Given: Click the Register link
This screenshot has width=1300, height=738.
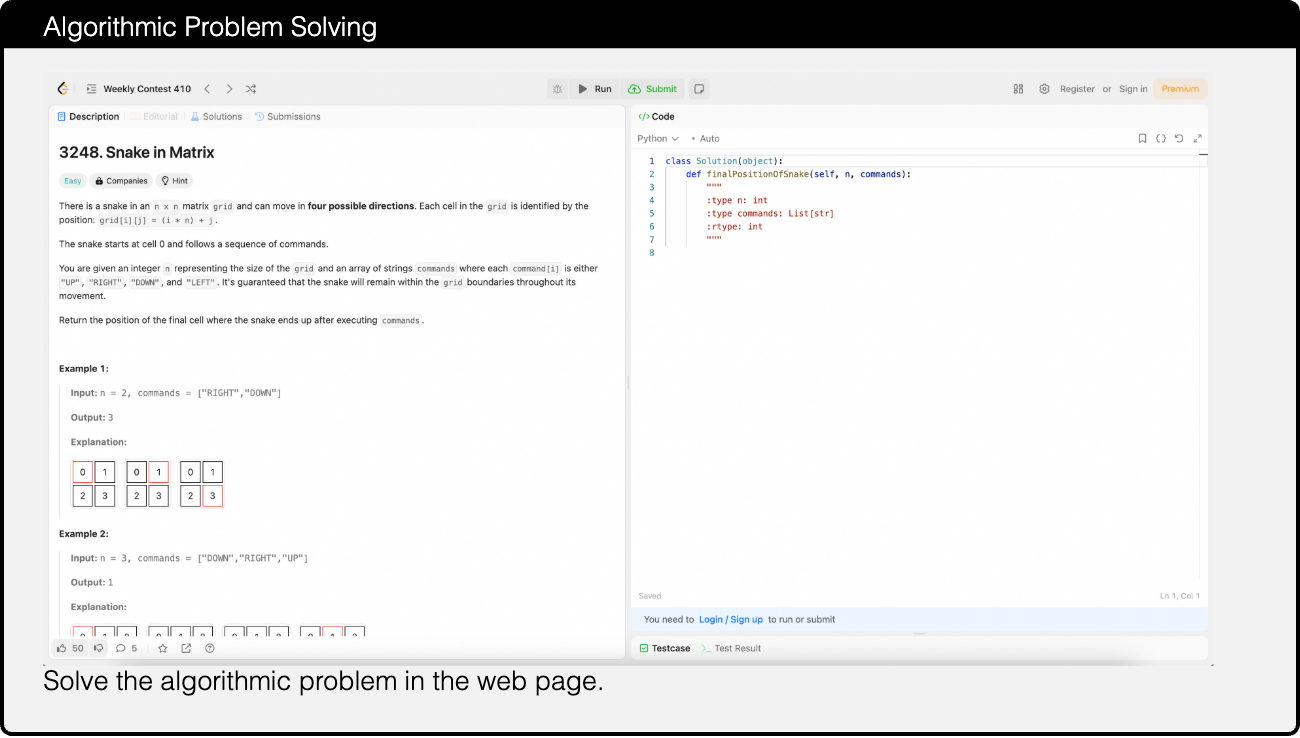Looking at the screenshot, I should (1077, 89).
